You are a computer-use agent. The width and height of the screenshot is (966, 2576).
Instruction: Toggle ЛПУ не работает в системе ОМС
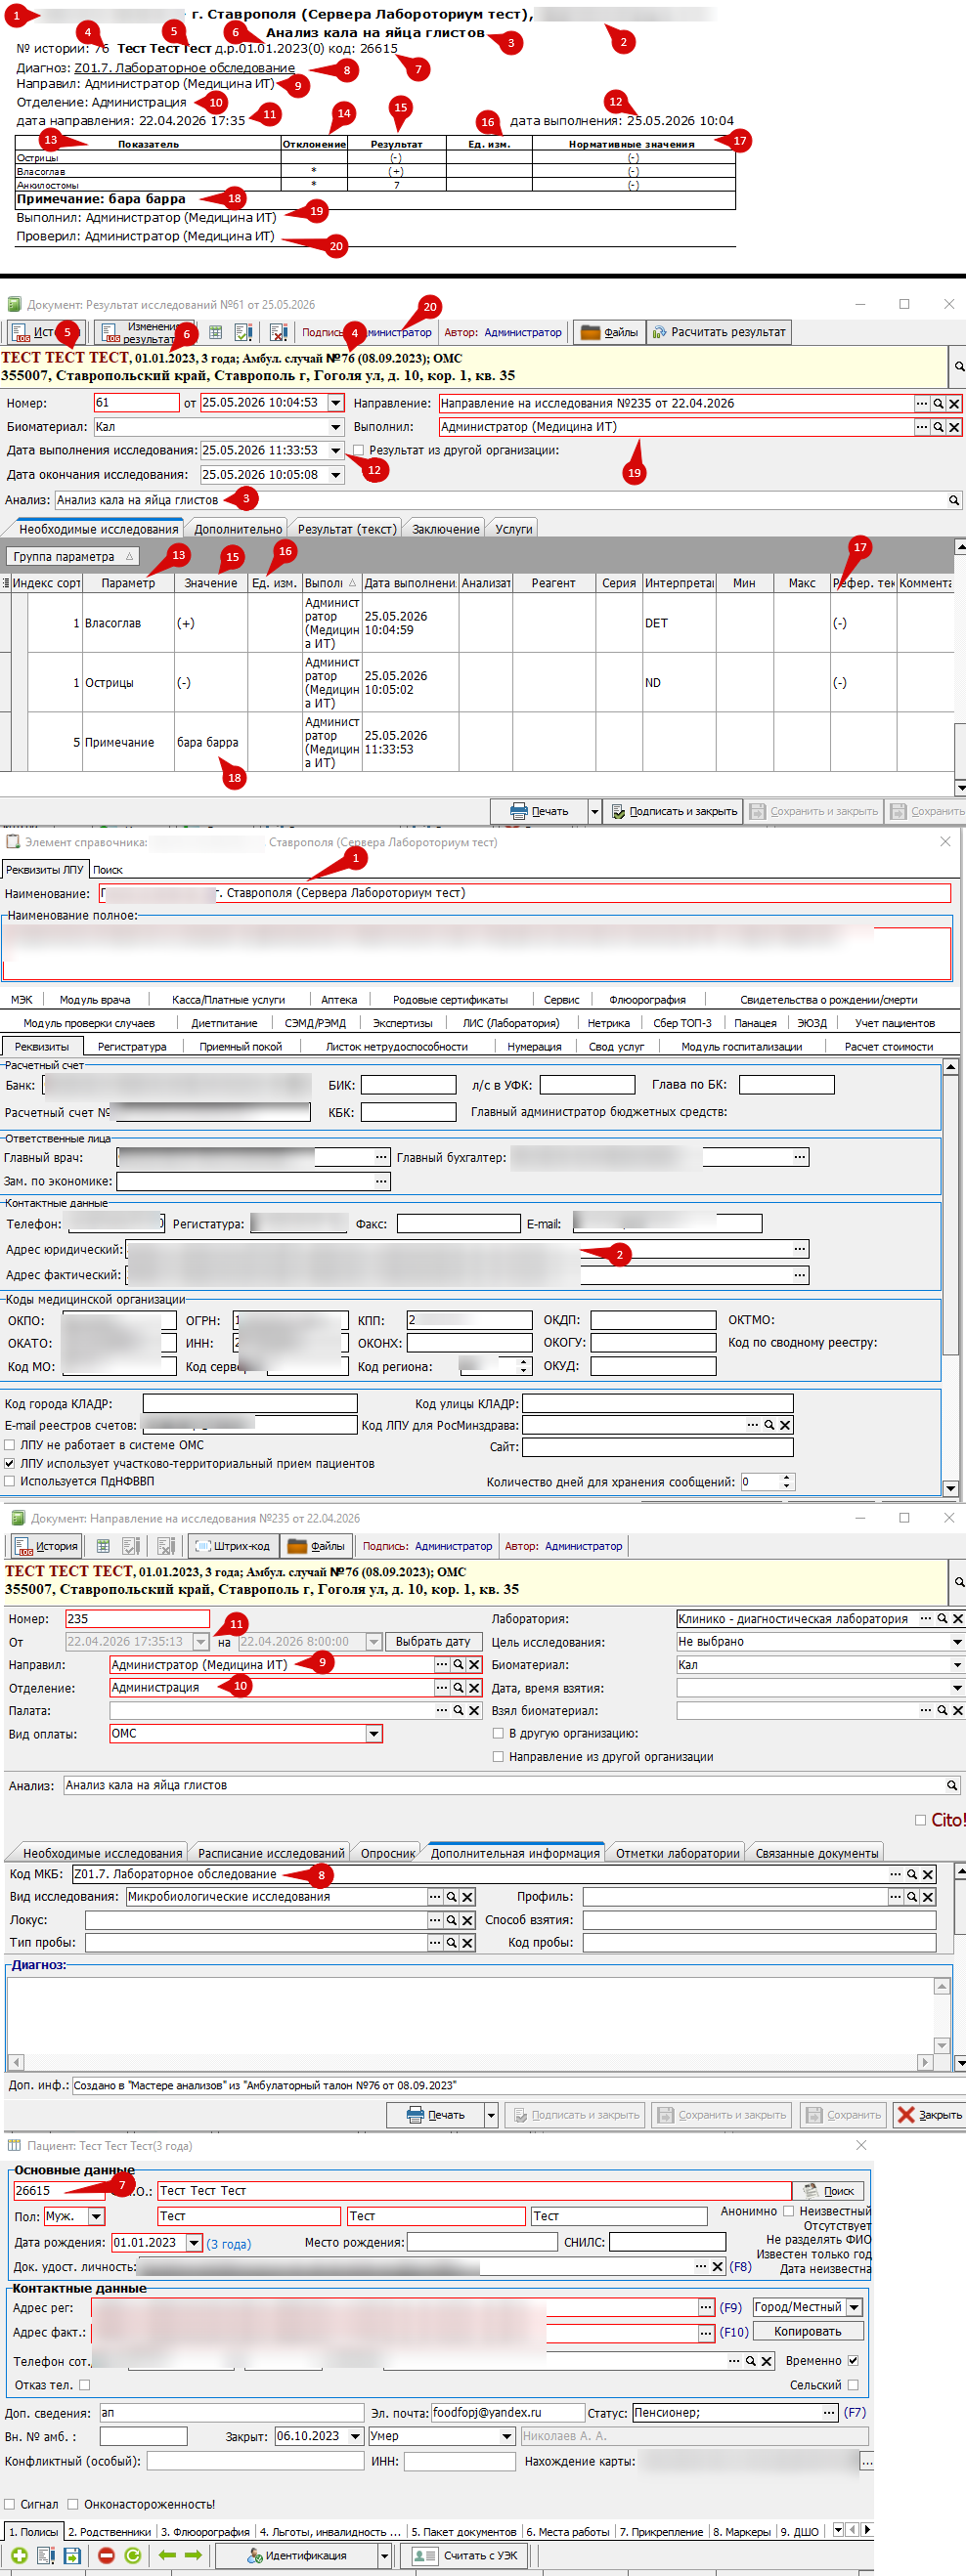(x=9, y=1445)
